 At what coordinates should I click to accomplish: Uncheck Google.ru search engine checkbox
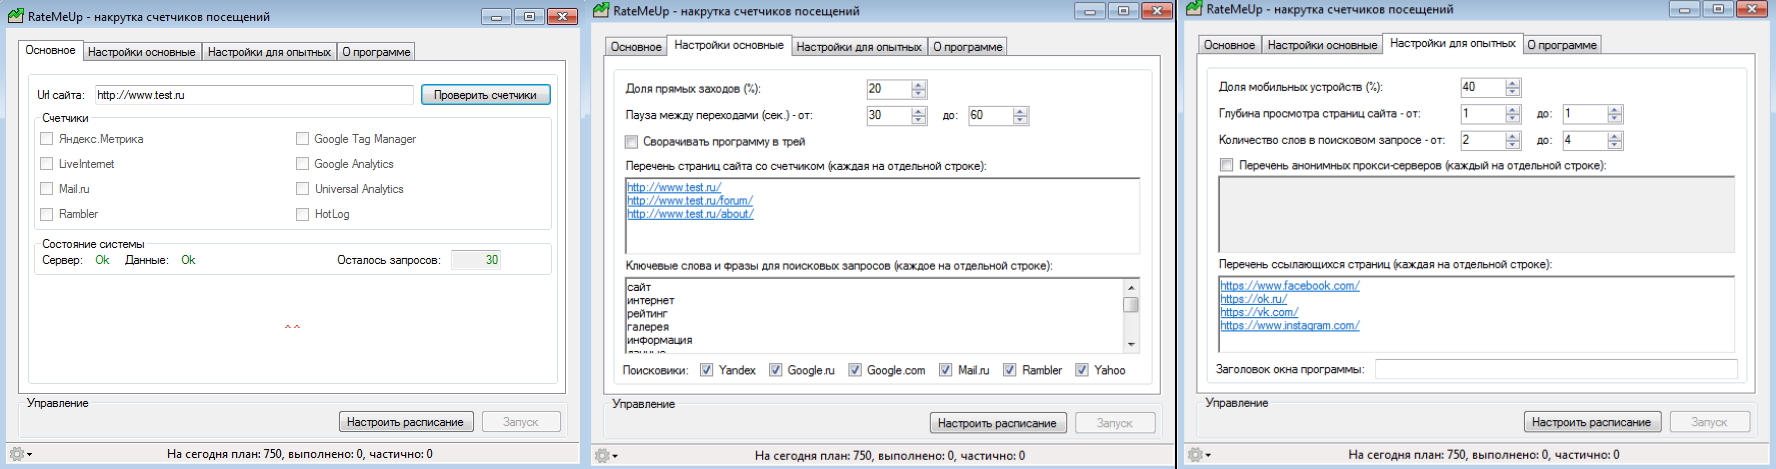(x=775, y=370)
